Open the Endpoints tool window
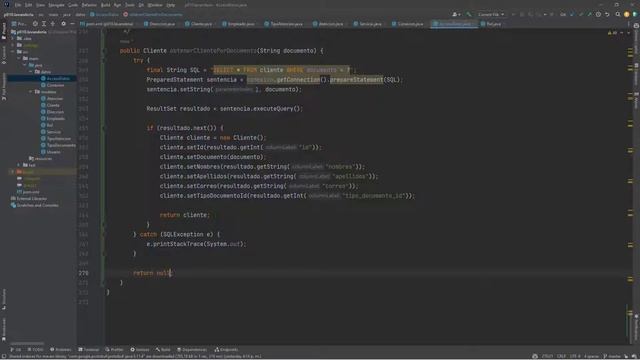 [226, 349]
